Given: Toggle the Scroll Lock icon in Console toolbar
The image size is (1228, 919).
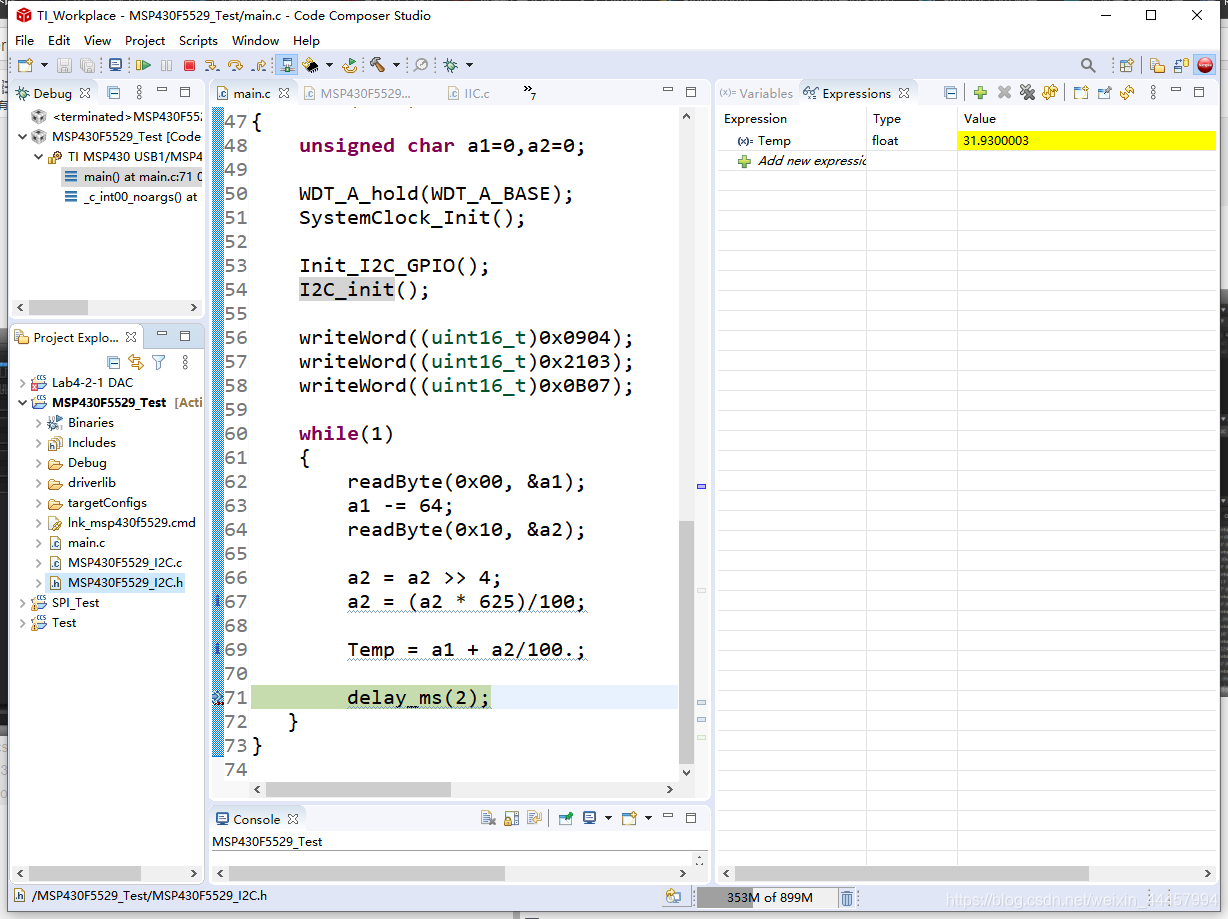Looking at the screenshot, I should [510, 818].
